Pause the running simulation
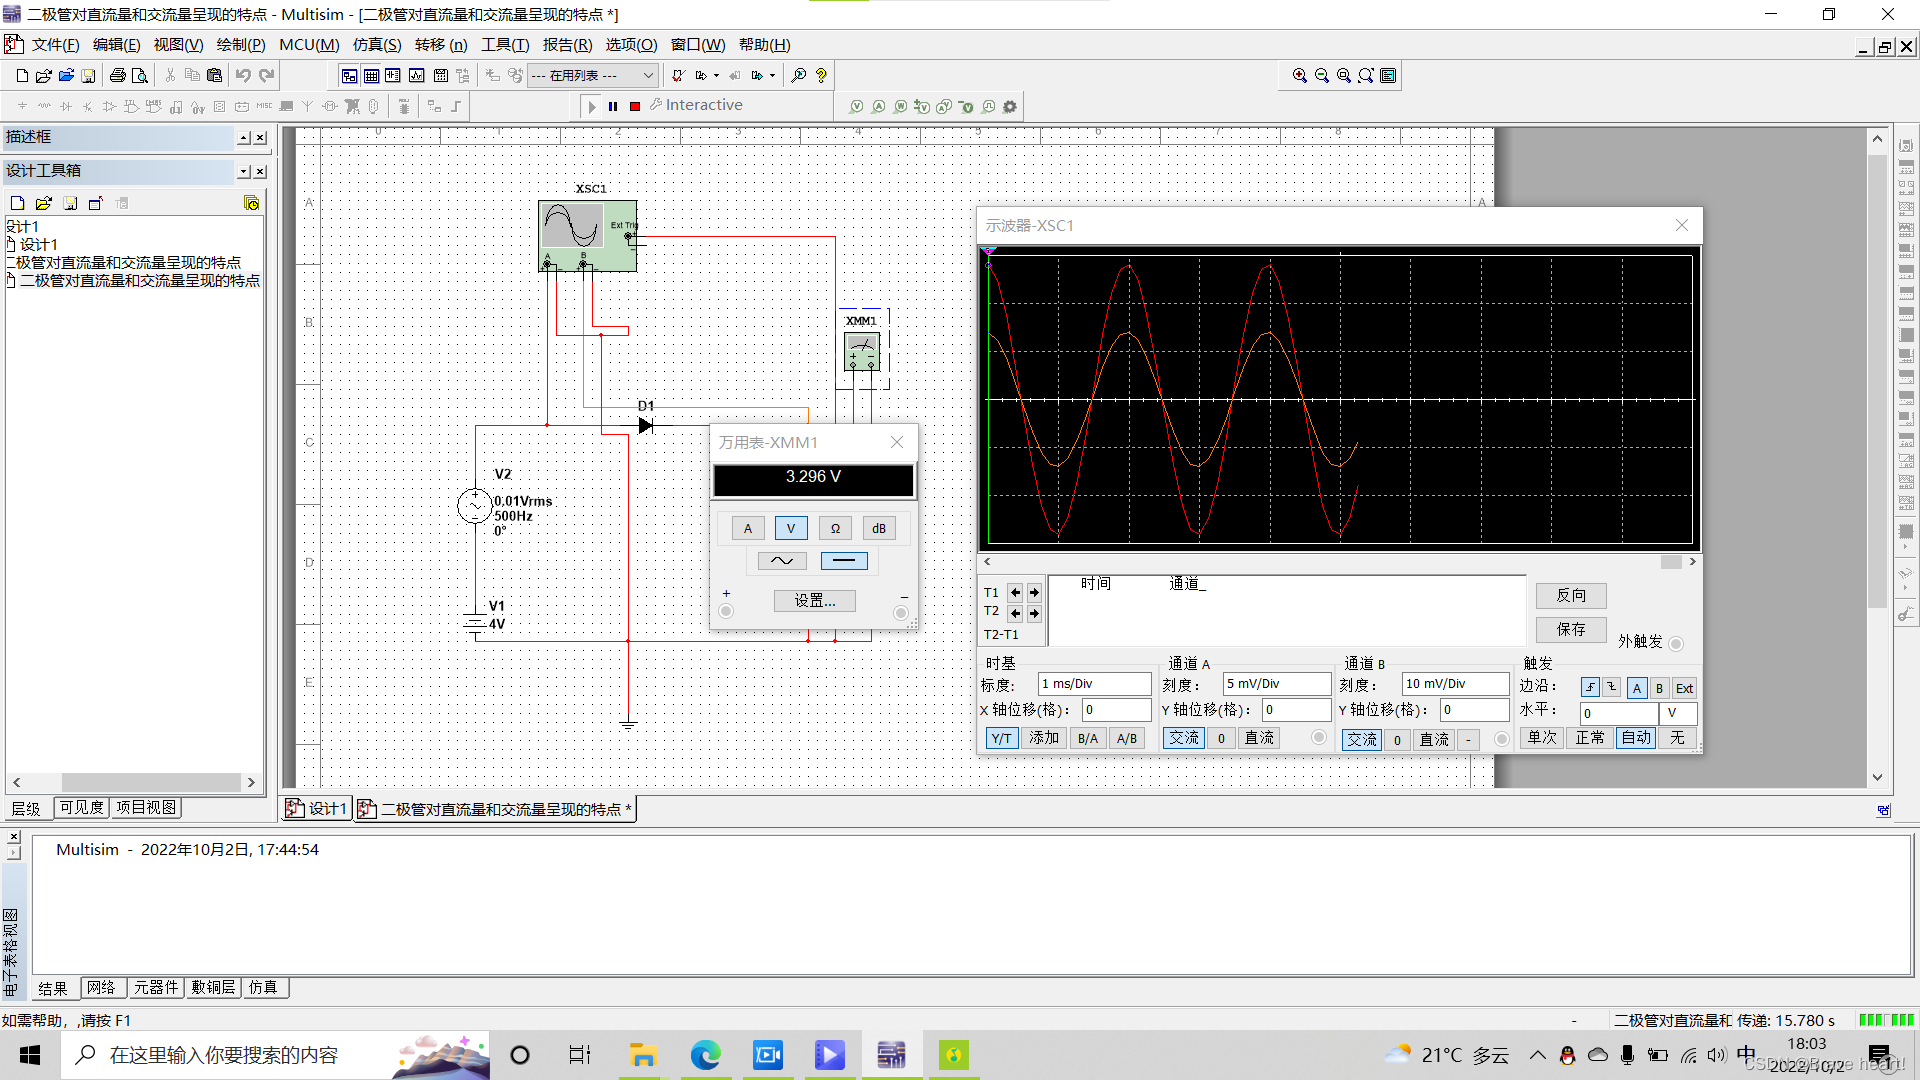 [613, 106]
